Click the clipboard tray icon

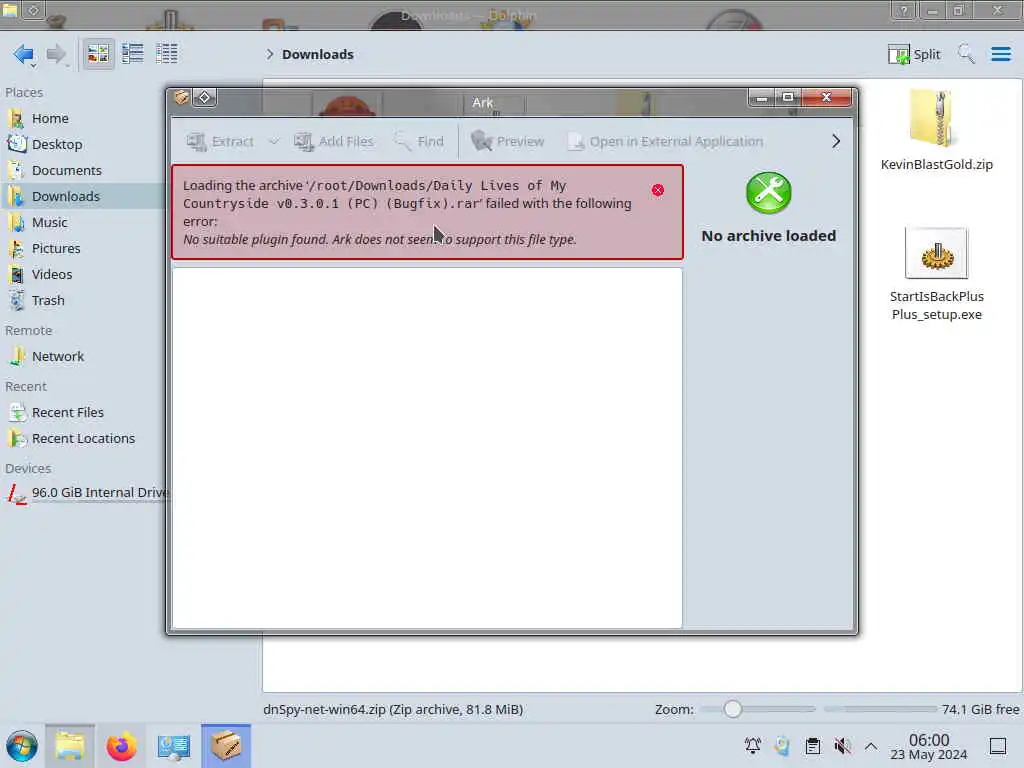pos(812,746)
